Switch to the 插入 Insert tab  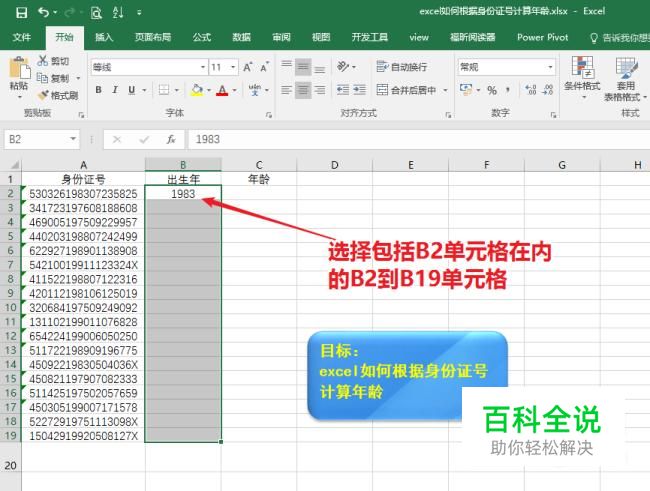coord(104,38)
